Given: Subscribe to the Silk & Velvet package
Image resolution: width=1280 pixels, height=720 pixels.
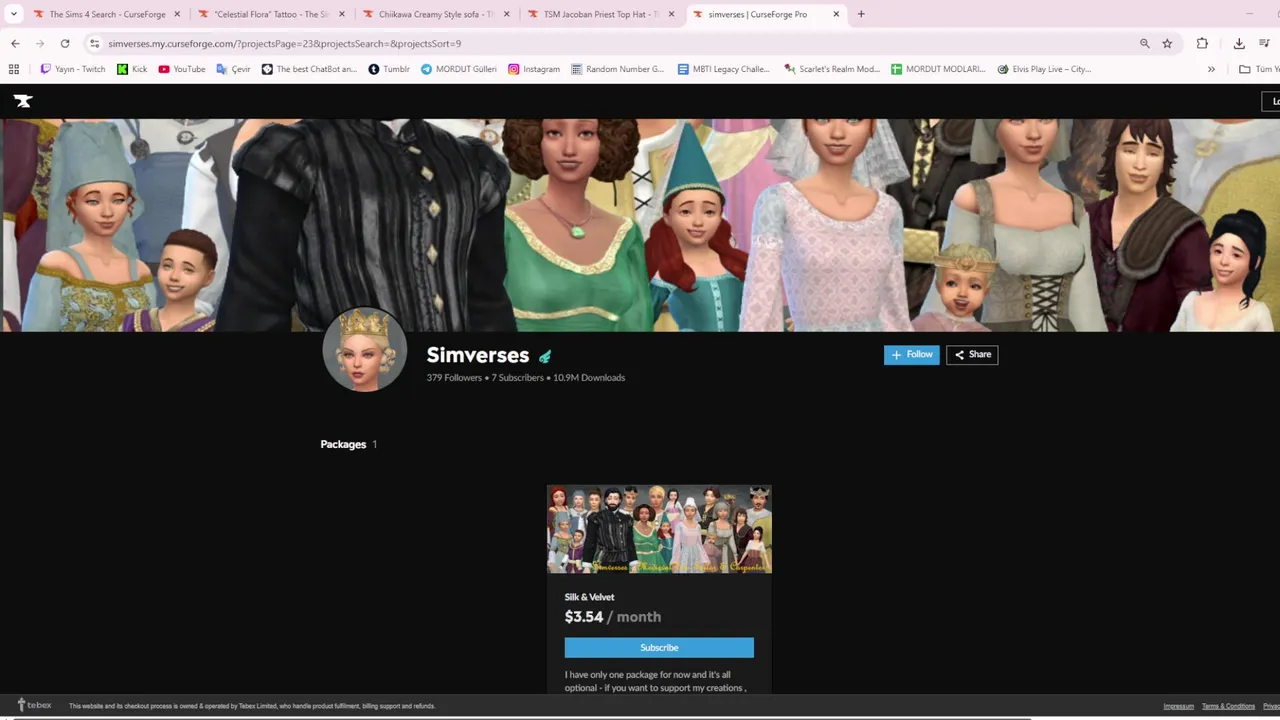Looking at the screenshot, I should [x=659, y=647].
